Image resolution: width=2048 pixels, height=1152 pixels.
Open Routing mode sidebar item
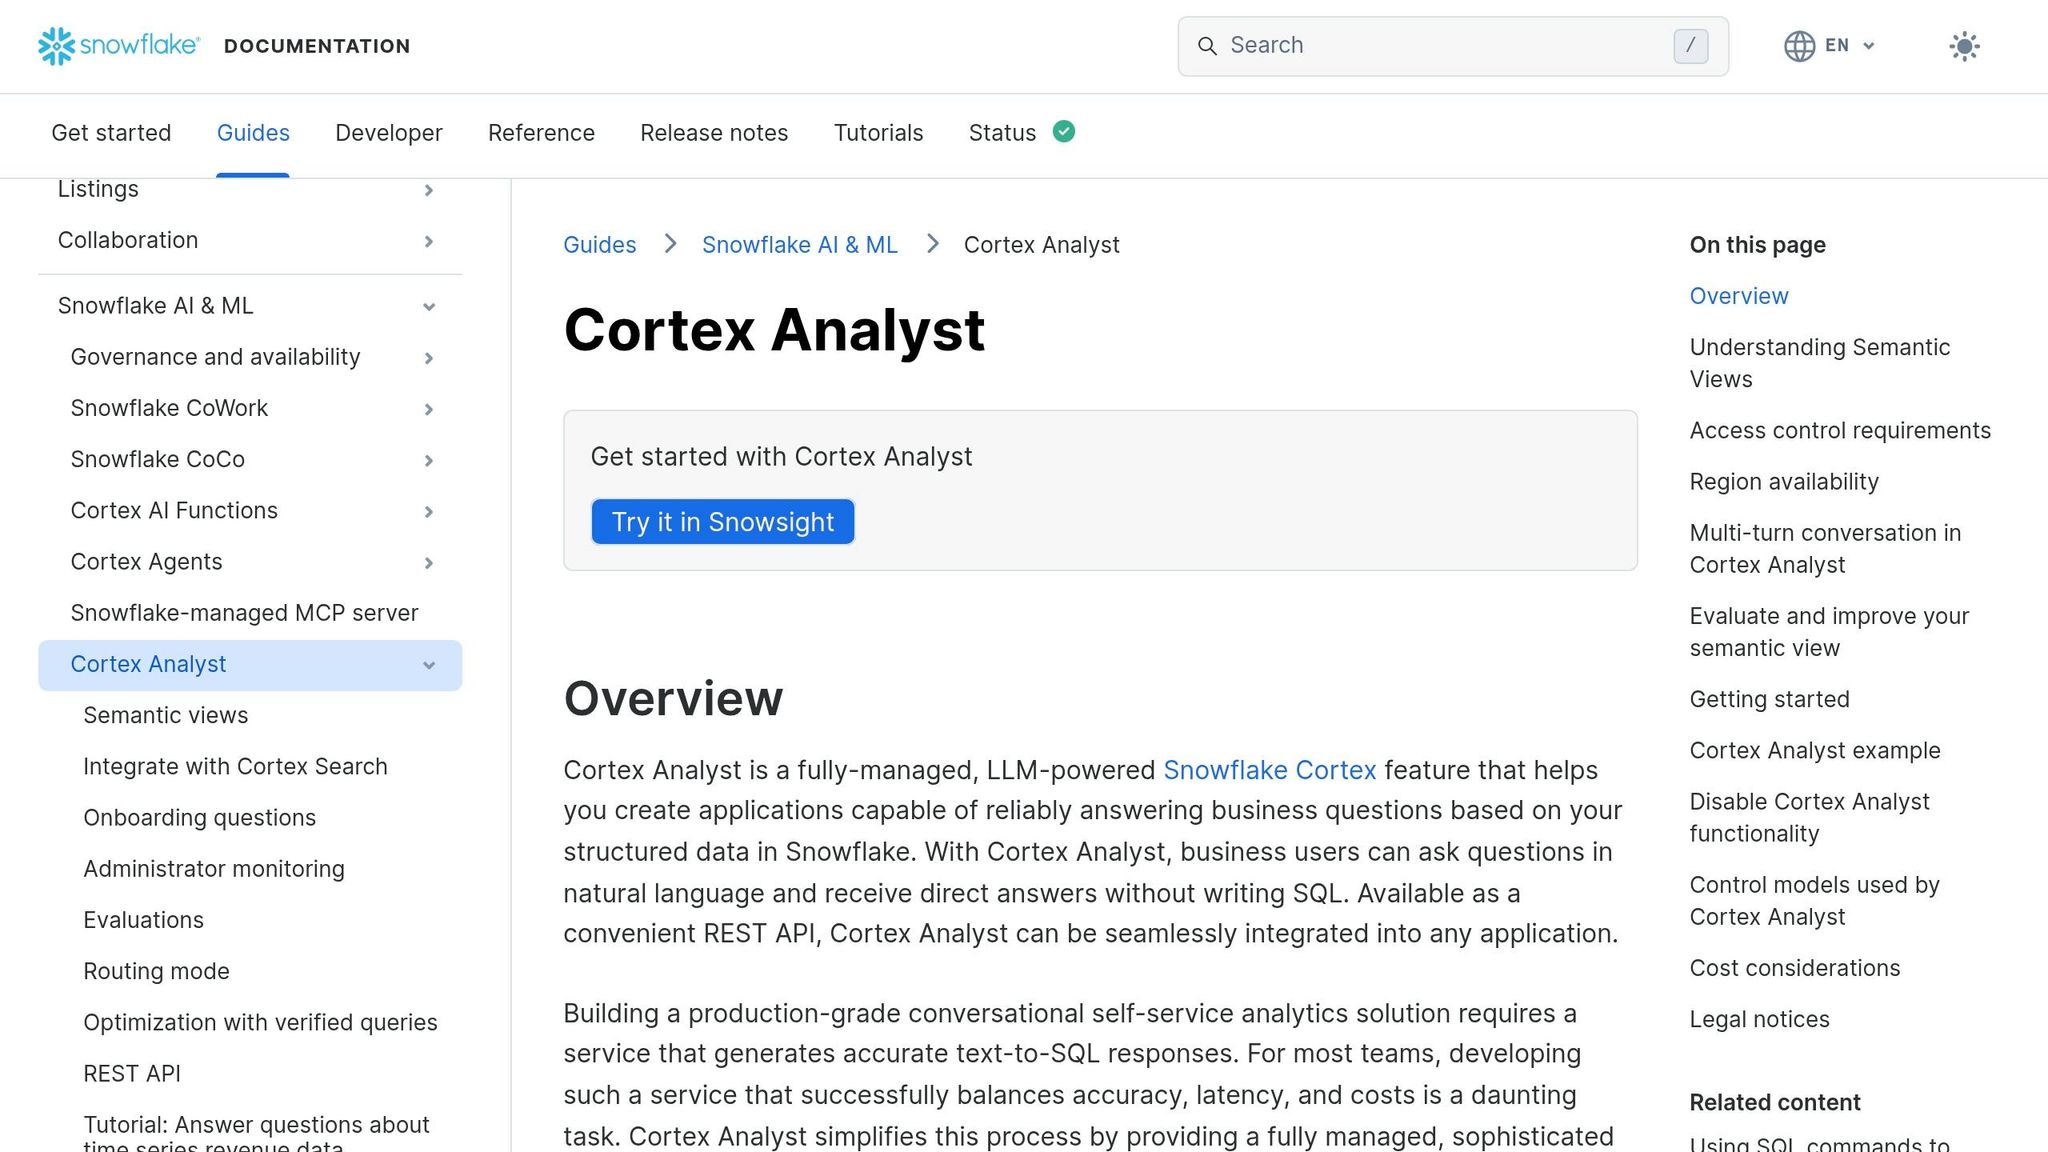(x=156, y=971)
